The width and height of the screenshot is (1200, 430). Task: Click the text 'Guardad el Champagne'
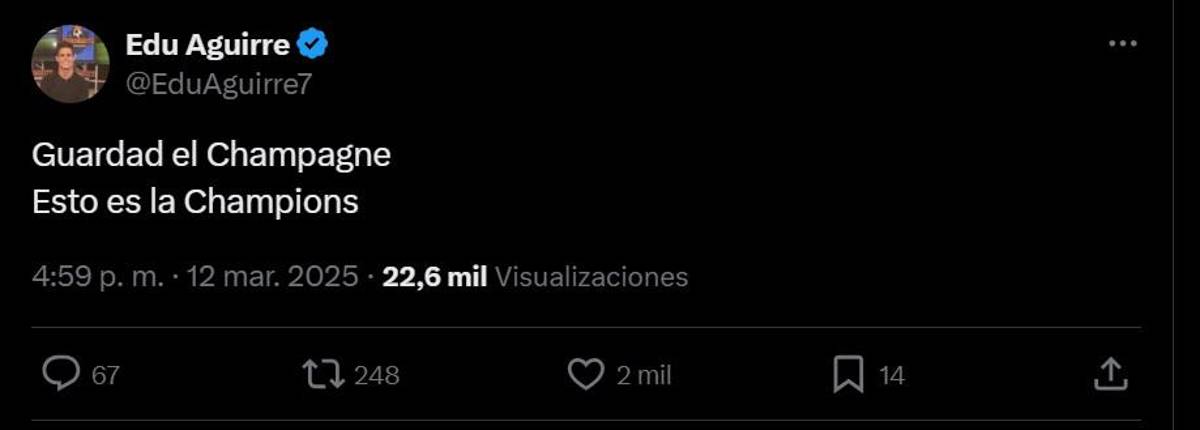(211, 155)
